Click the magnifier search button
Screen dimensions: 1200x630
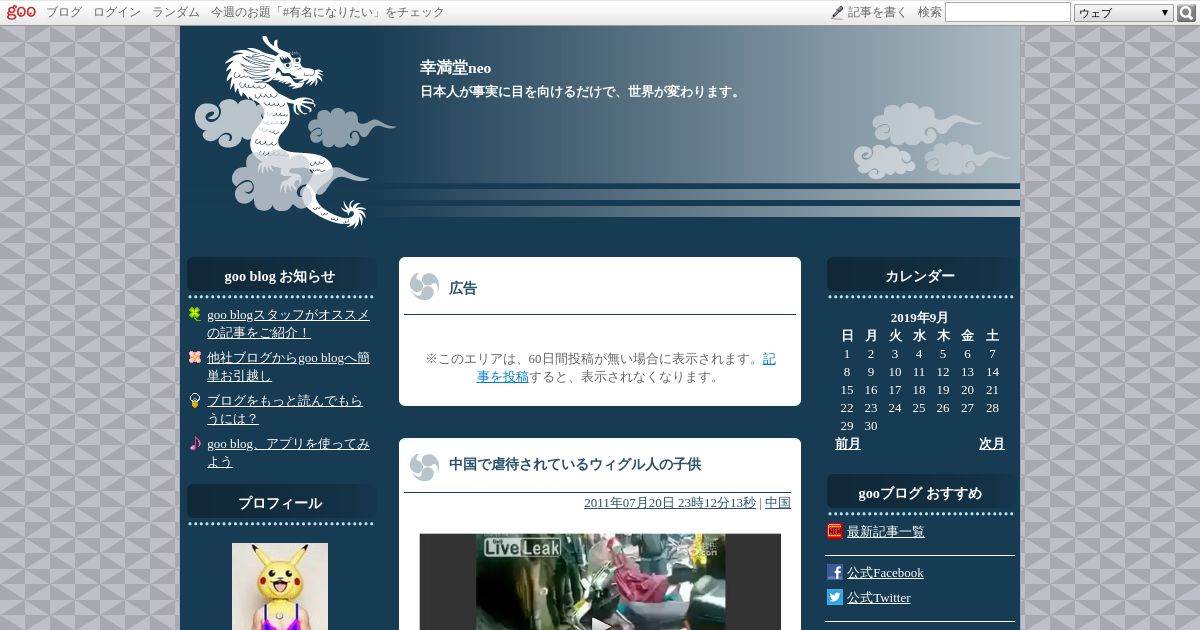(1186, 13)
